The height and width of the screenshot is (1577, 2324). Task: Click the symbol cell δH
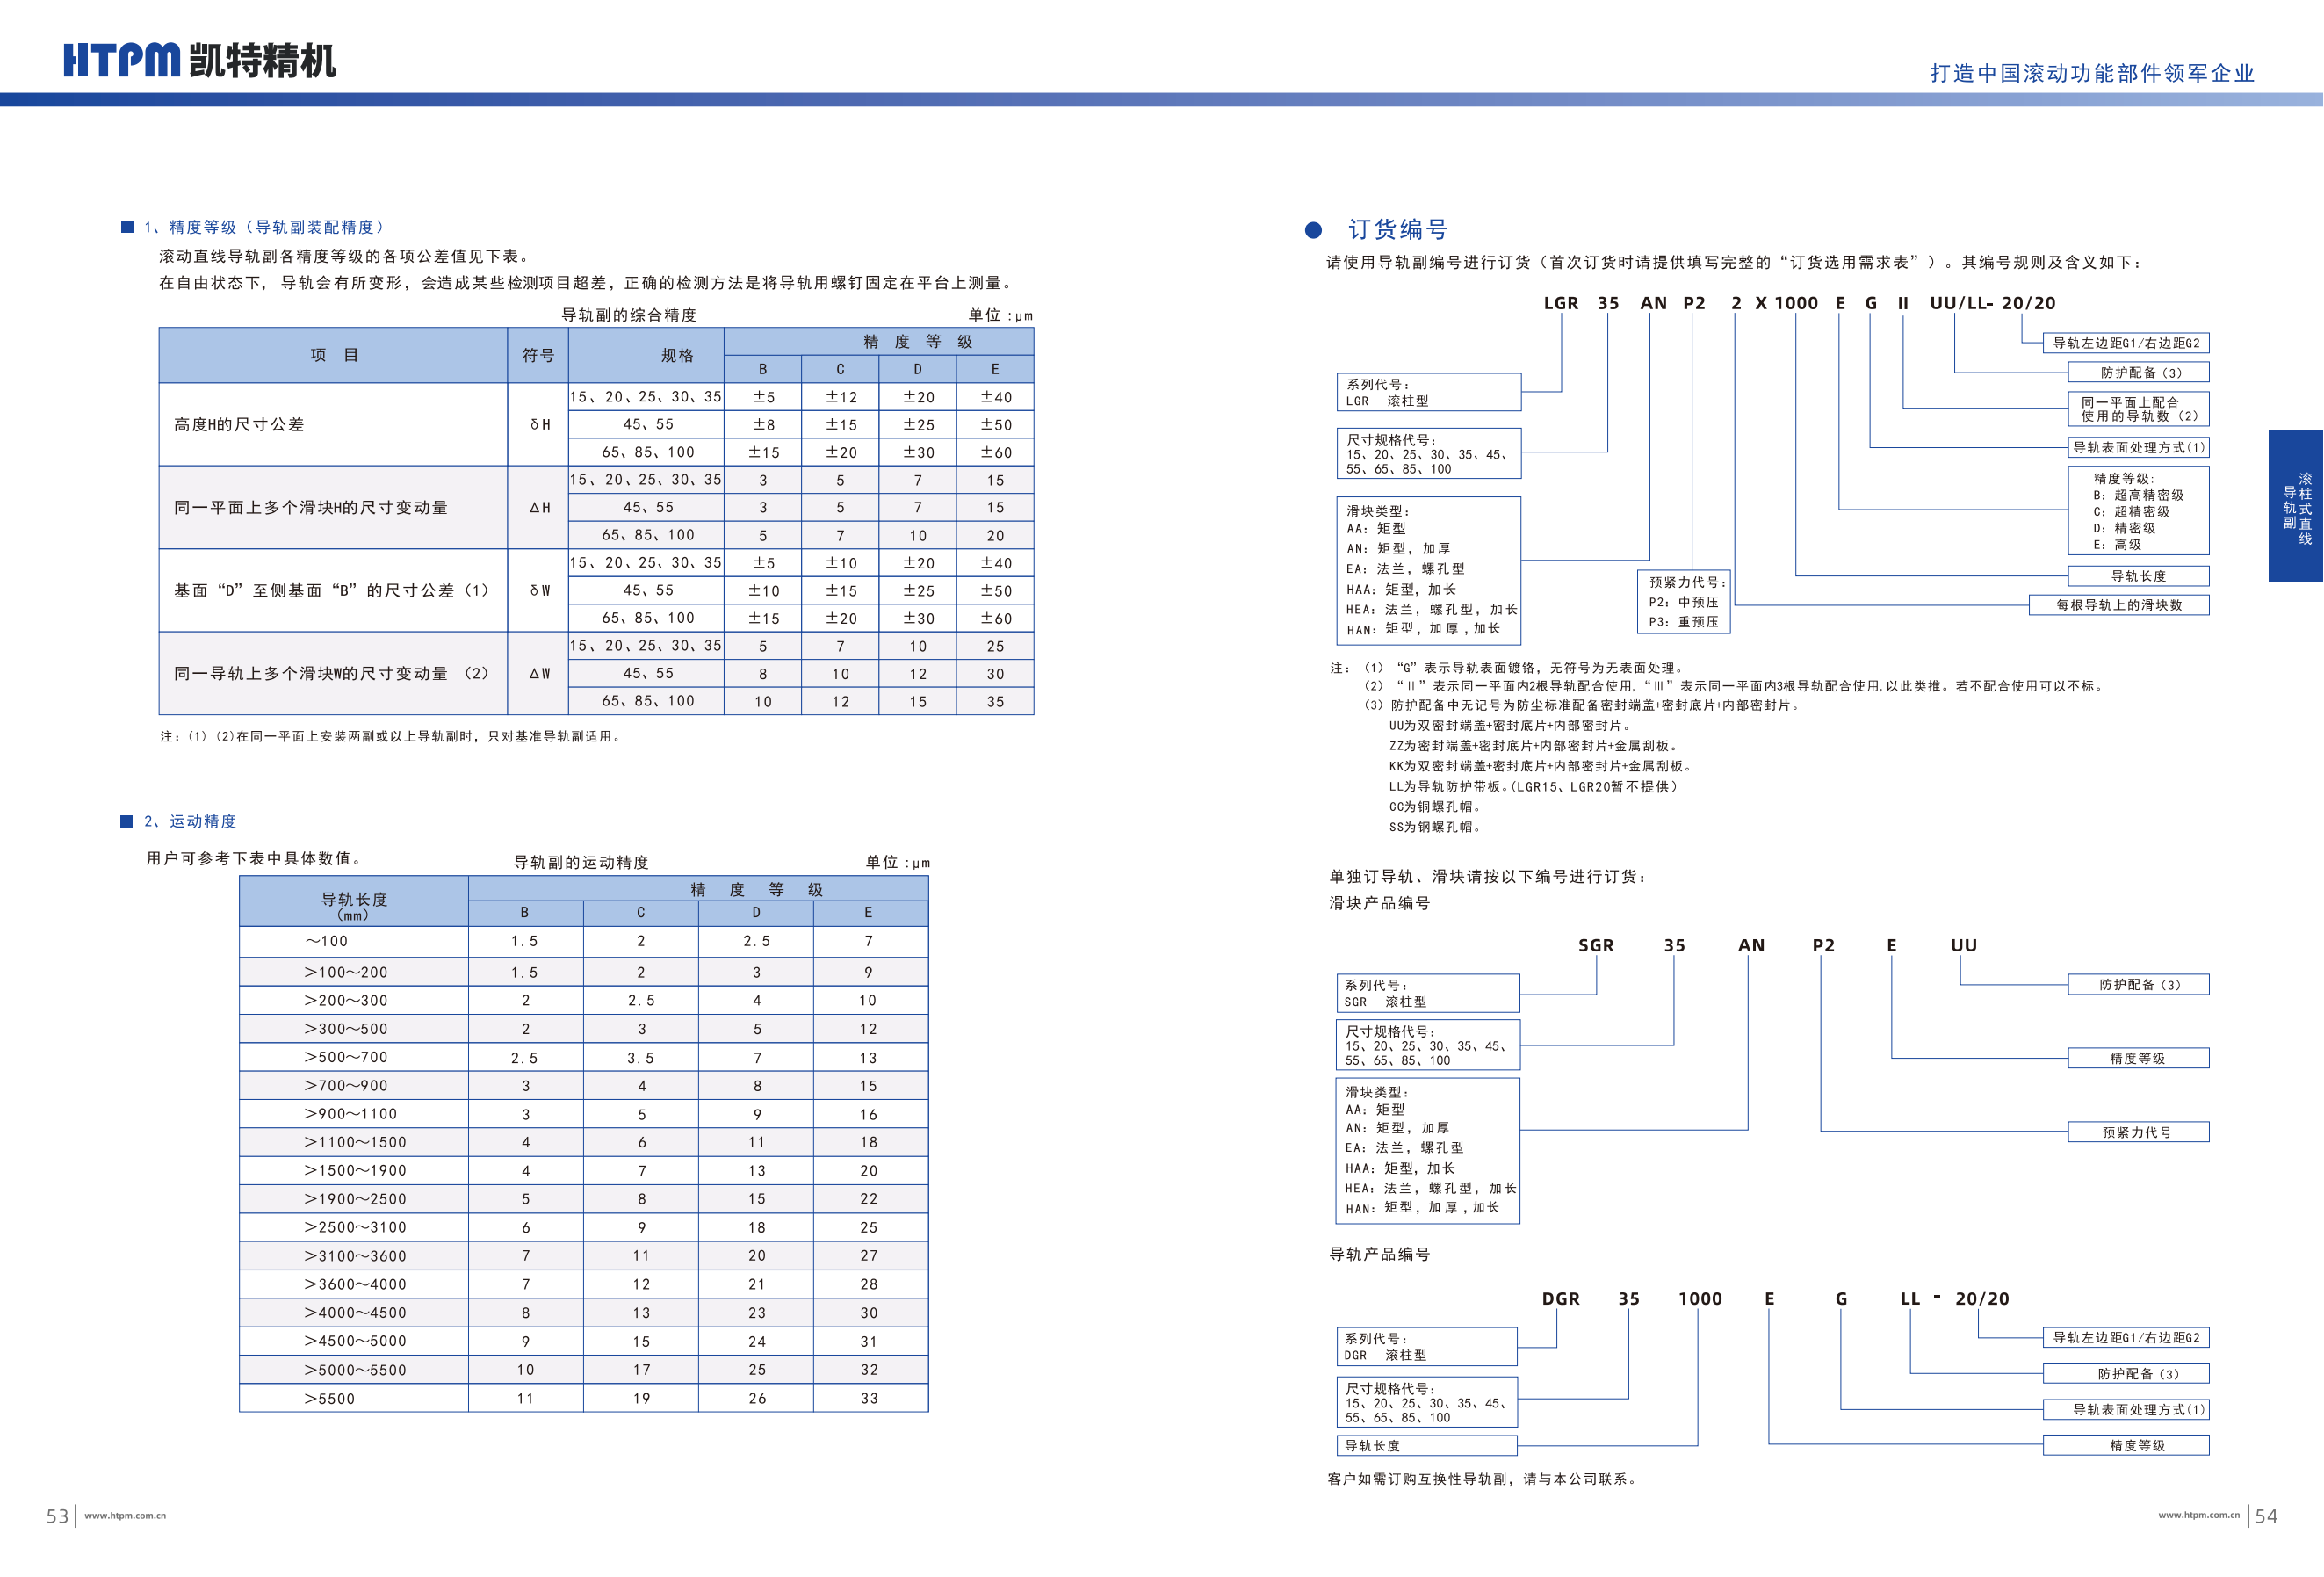[x=540, y=424]
